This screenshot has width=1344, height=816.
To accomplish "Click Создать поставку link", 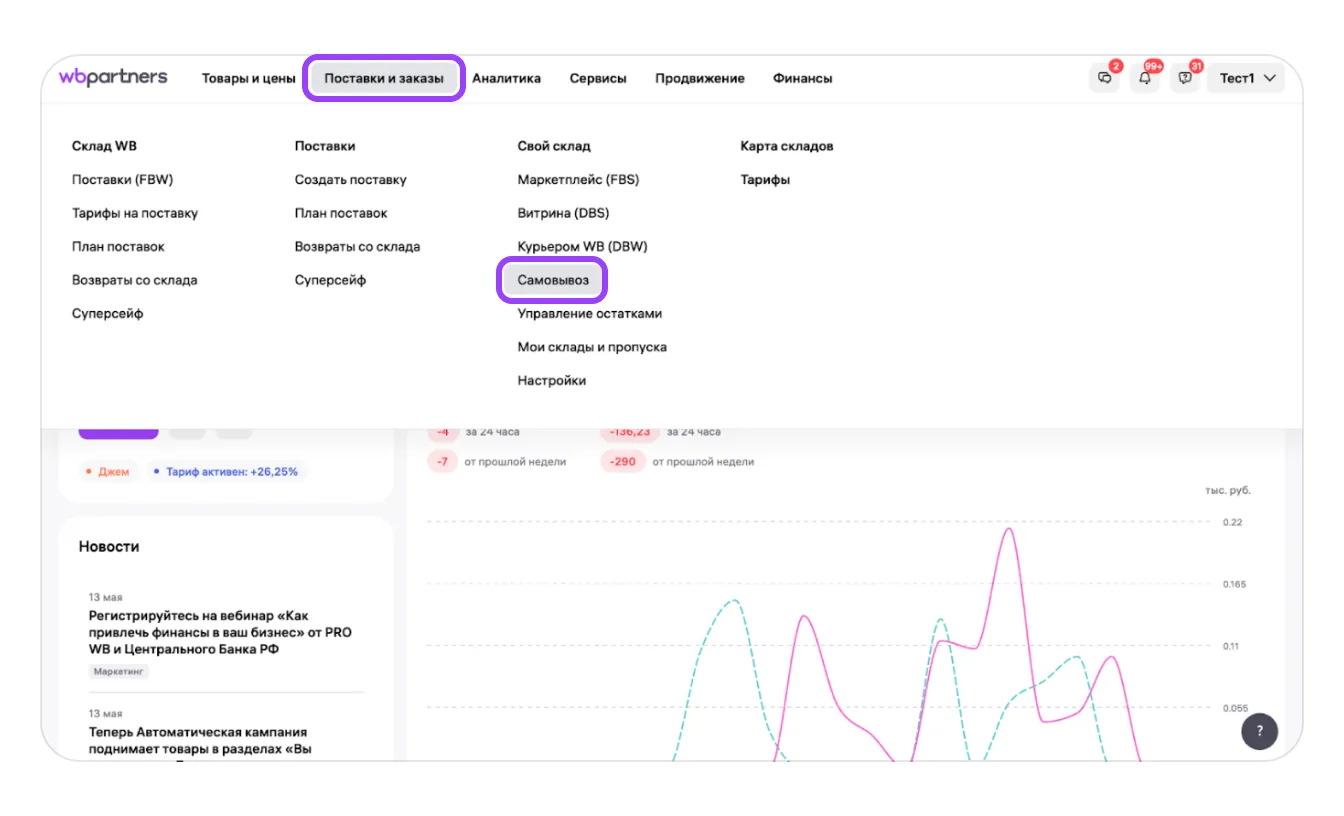I will point(350,180).
